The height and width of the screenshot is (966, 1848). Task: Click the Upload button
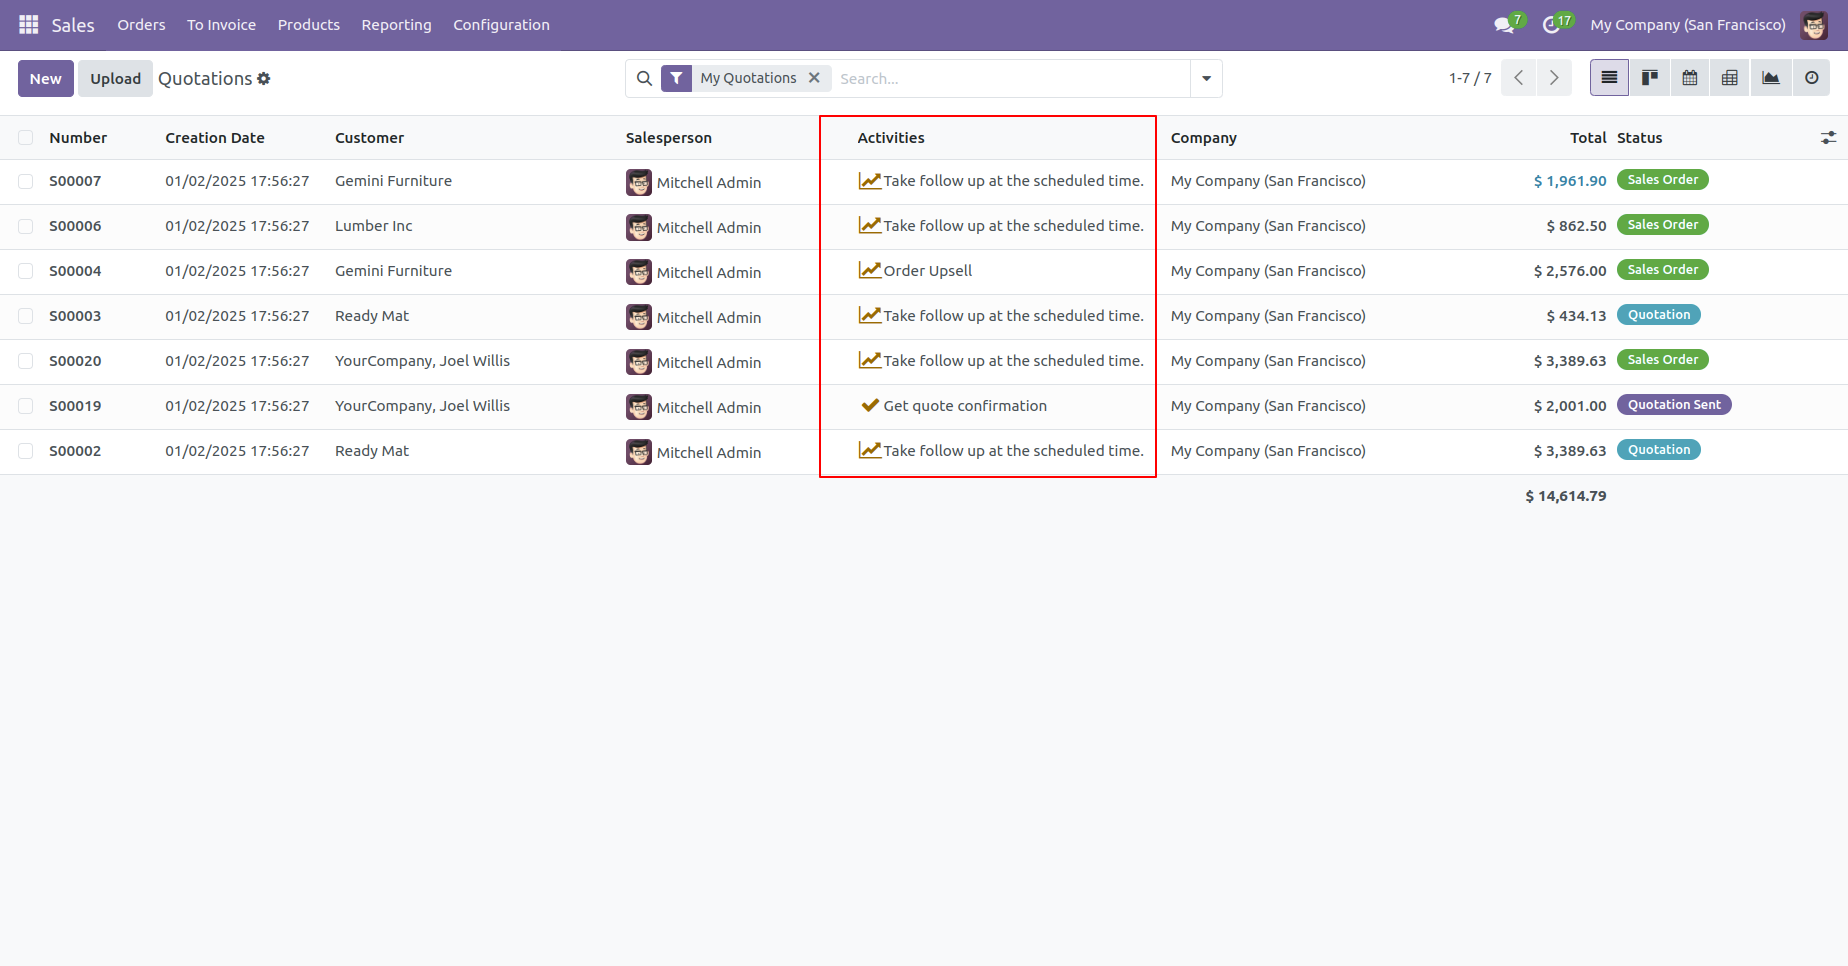[116, 78]
